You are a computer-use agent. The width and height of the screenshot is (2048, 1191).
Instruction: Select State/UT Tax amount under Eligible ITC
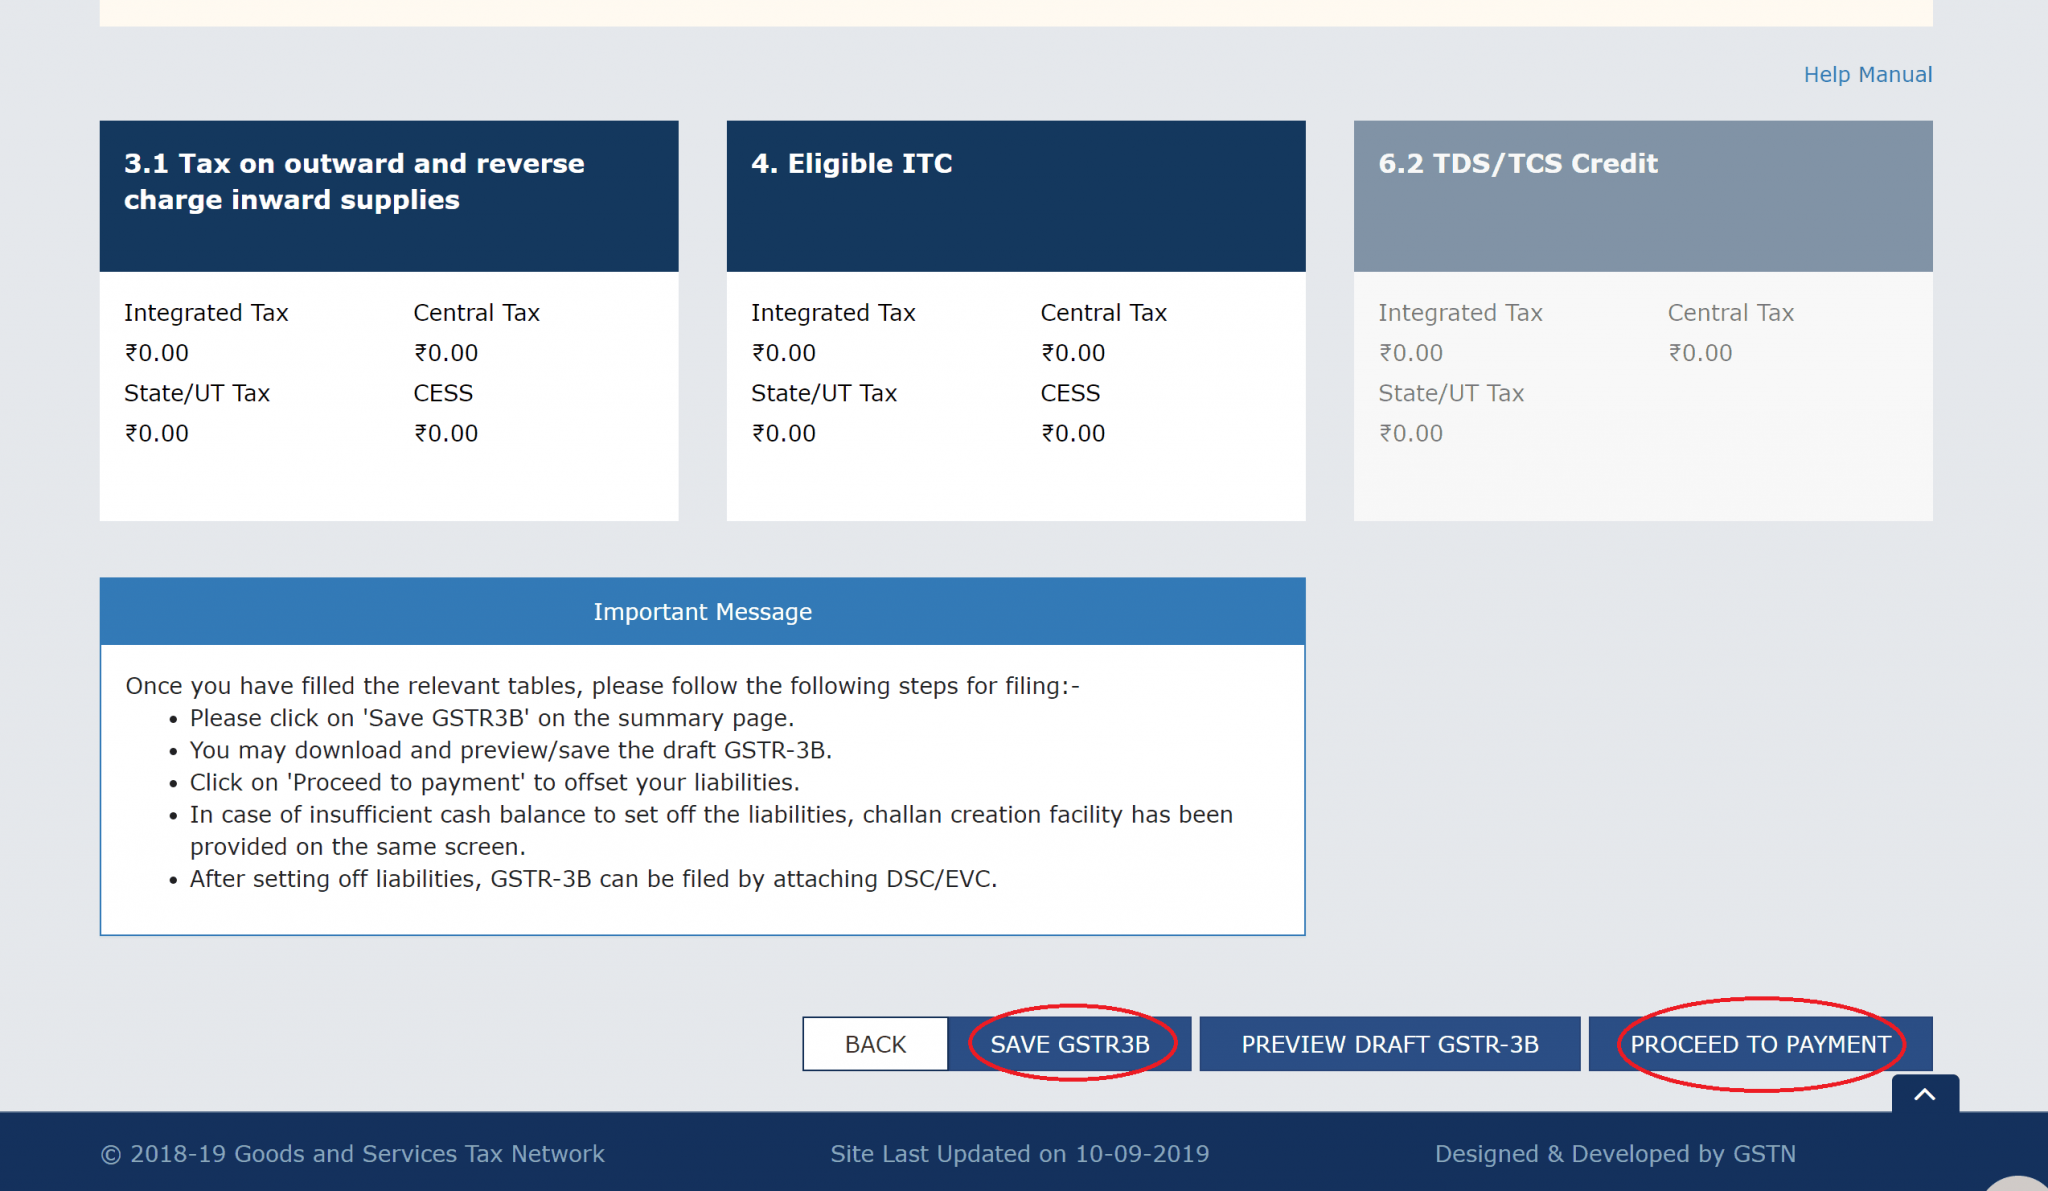tap(784, 433)
